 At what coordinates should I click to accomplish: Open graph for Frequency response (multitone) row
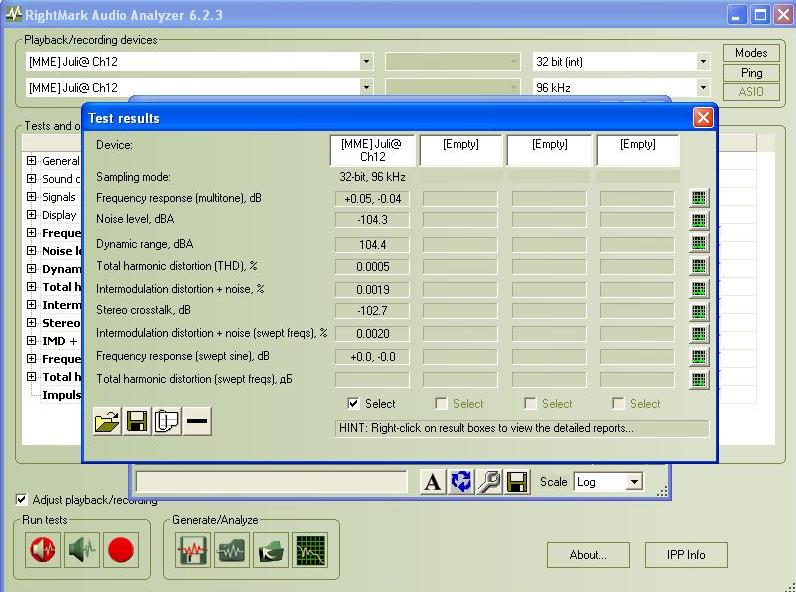(x=699, y=198)
